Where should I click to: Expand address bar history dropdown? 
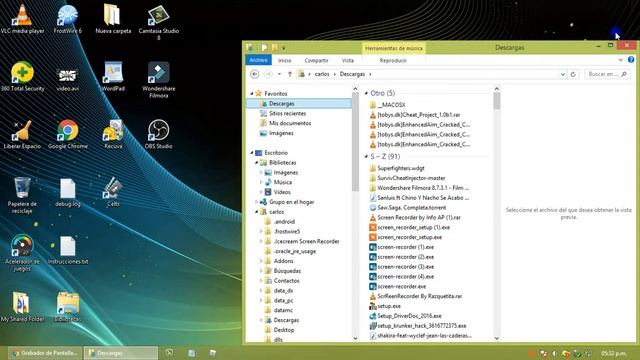pos(563,74)
